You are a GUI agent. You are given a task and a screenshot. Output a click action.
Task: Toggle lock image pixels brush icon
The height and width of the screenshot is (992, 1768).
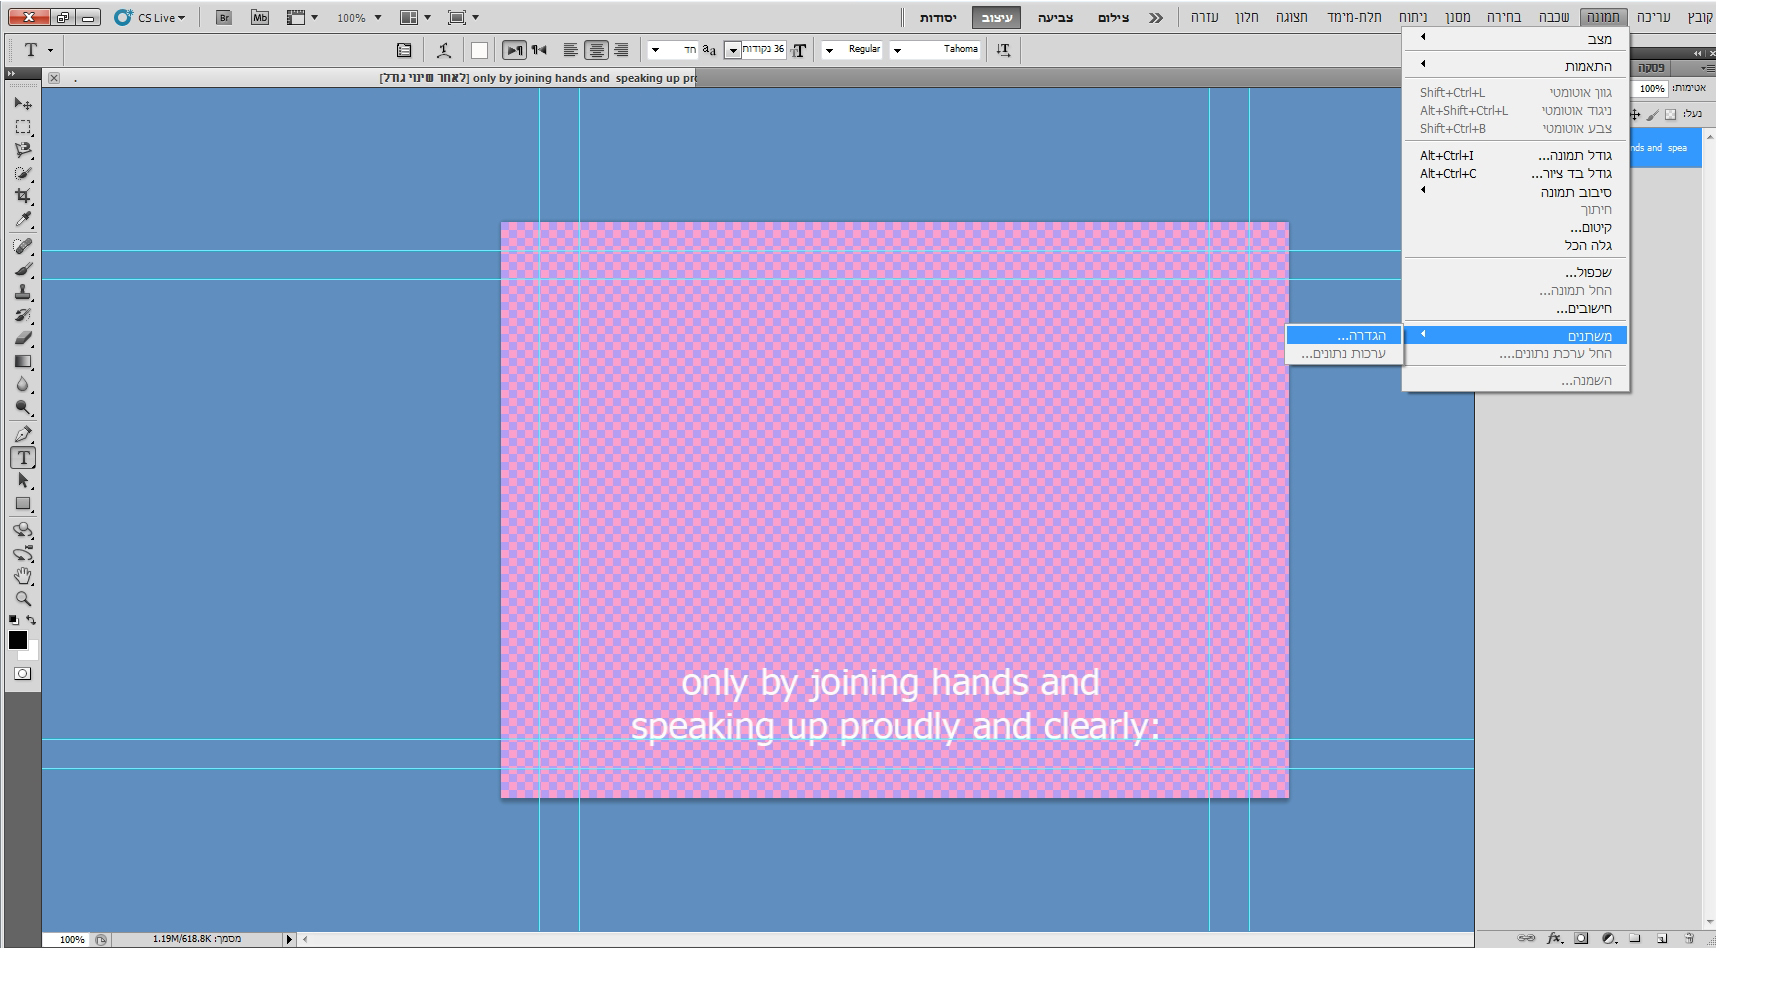pos(1653,115)
